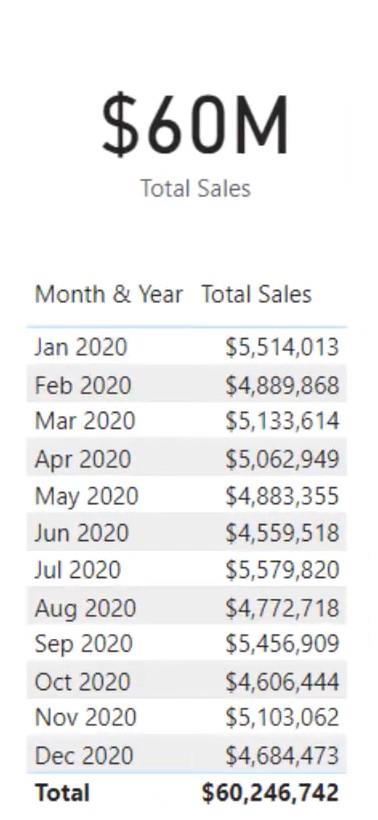The image size is (378, 820).
Task: Select the Jan 2020 row
Action: [187, 347]
